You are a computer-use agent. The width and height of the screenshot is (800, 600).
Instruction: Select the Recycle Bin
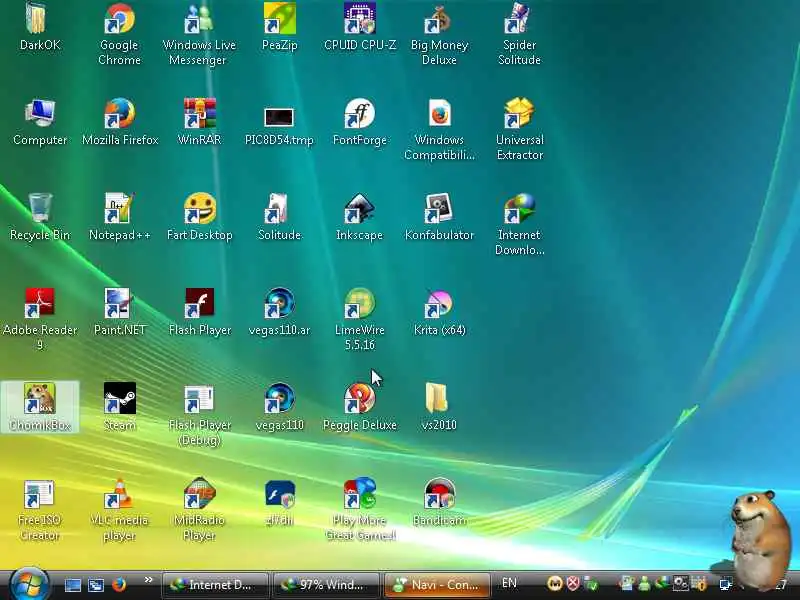tap(40, 208)
